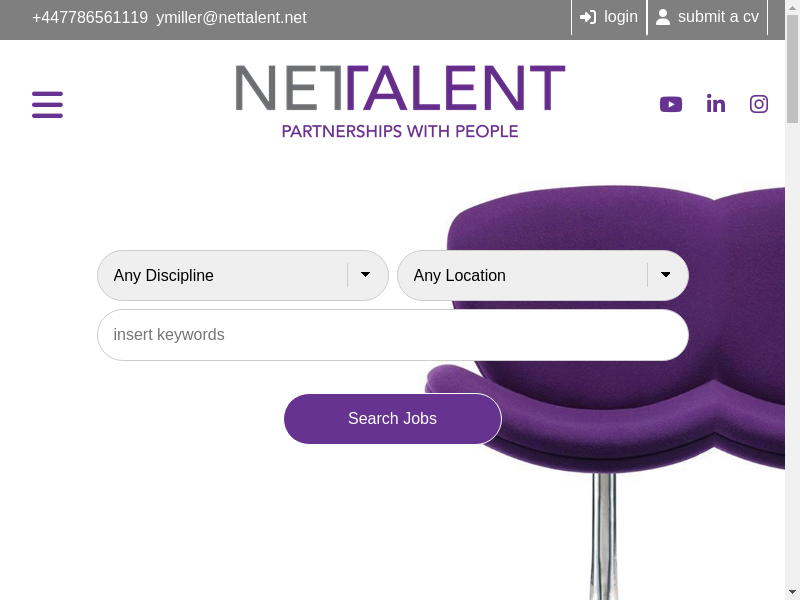Visit the LinkedIn profile icon
The height and width of the screenshot is (600, 800).
716,104
